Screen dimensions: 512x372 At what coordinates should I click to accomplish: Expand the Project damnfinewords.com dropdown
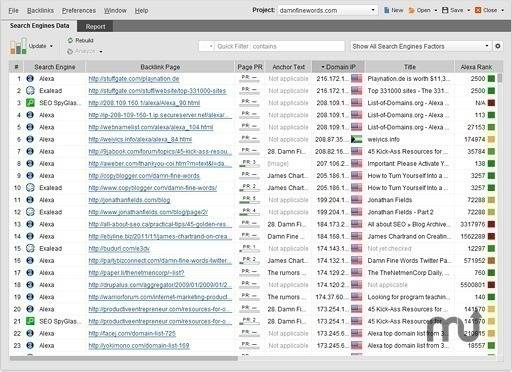pos(373,10)
